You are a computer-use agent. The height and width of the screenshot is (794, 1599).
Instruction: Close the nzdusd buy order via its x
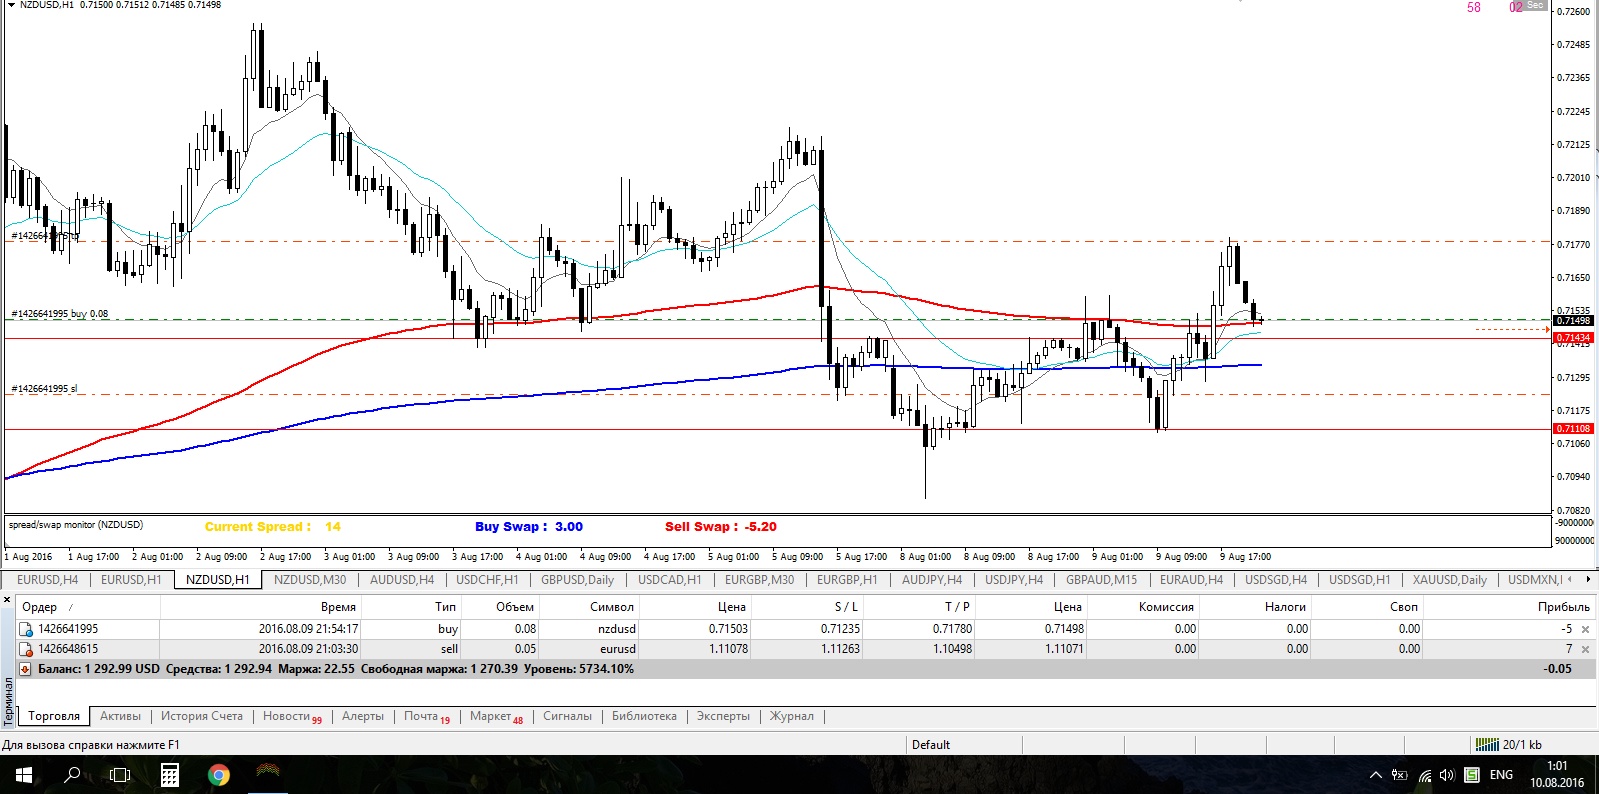(1585, 629)
